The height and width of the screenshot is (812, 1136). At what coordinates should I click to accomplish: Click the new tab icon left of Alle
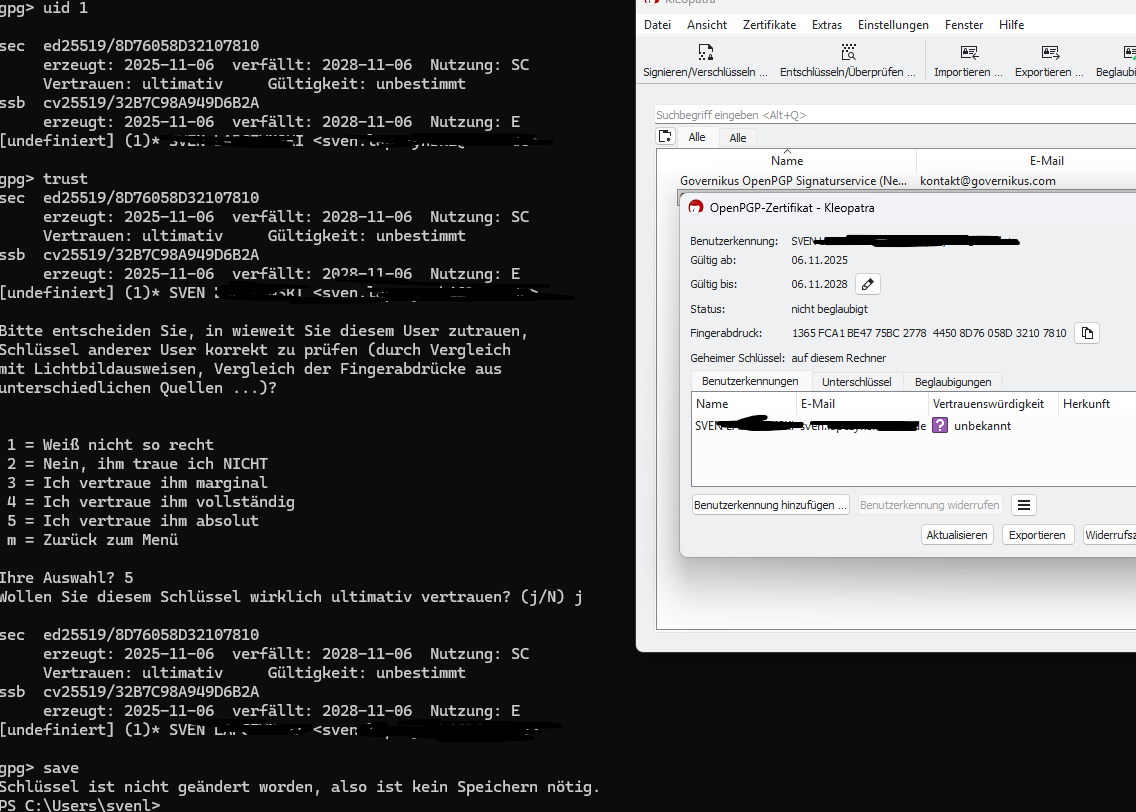666,137
